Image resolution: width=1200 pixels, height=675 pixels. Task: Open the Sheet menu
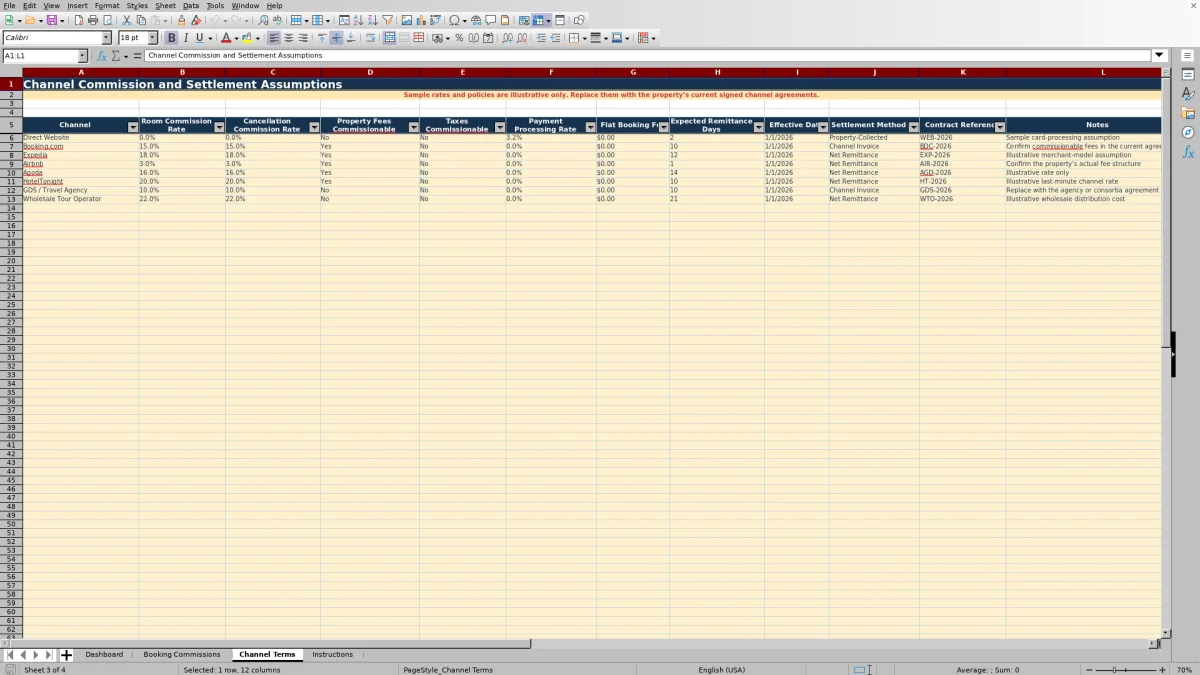click(165, 6)
